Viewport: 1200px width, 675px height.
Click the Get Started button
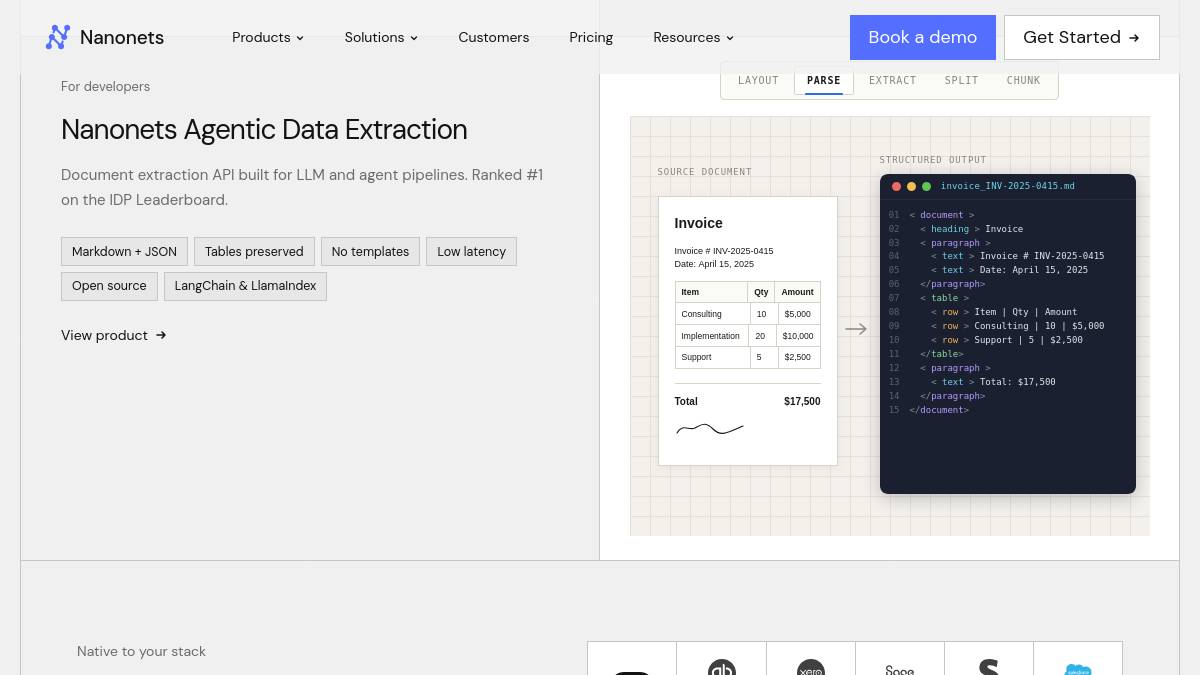(1082, 37)
